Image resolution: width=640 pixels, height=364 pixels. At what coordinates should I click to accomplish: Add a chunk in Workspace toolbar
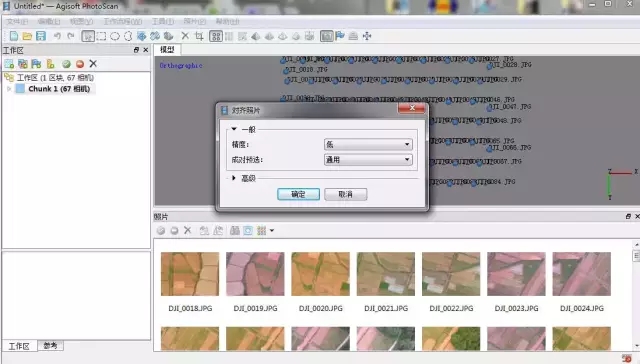point(9,64)
